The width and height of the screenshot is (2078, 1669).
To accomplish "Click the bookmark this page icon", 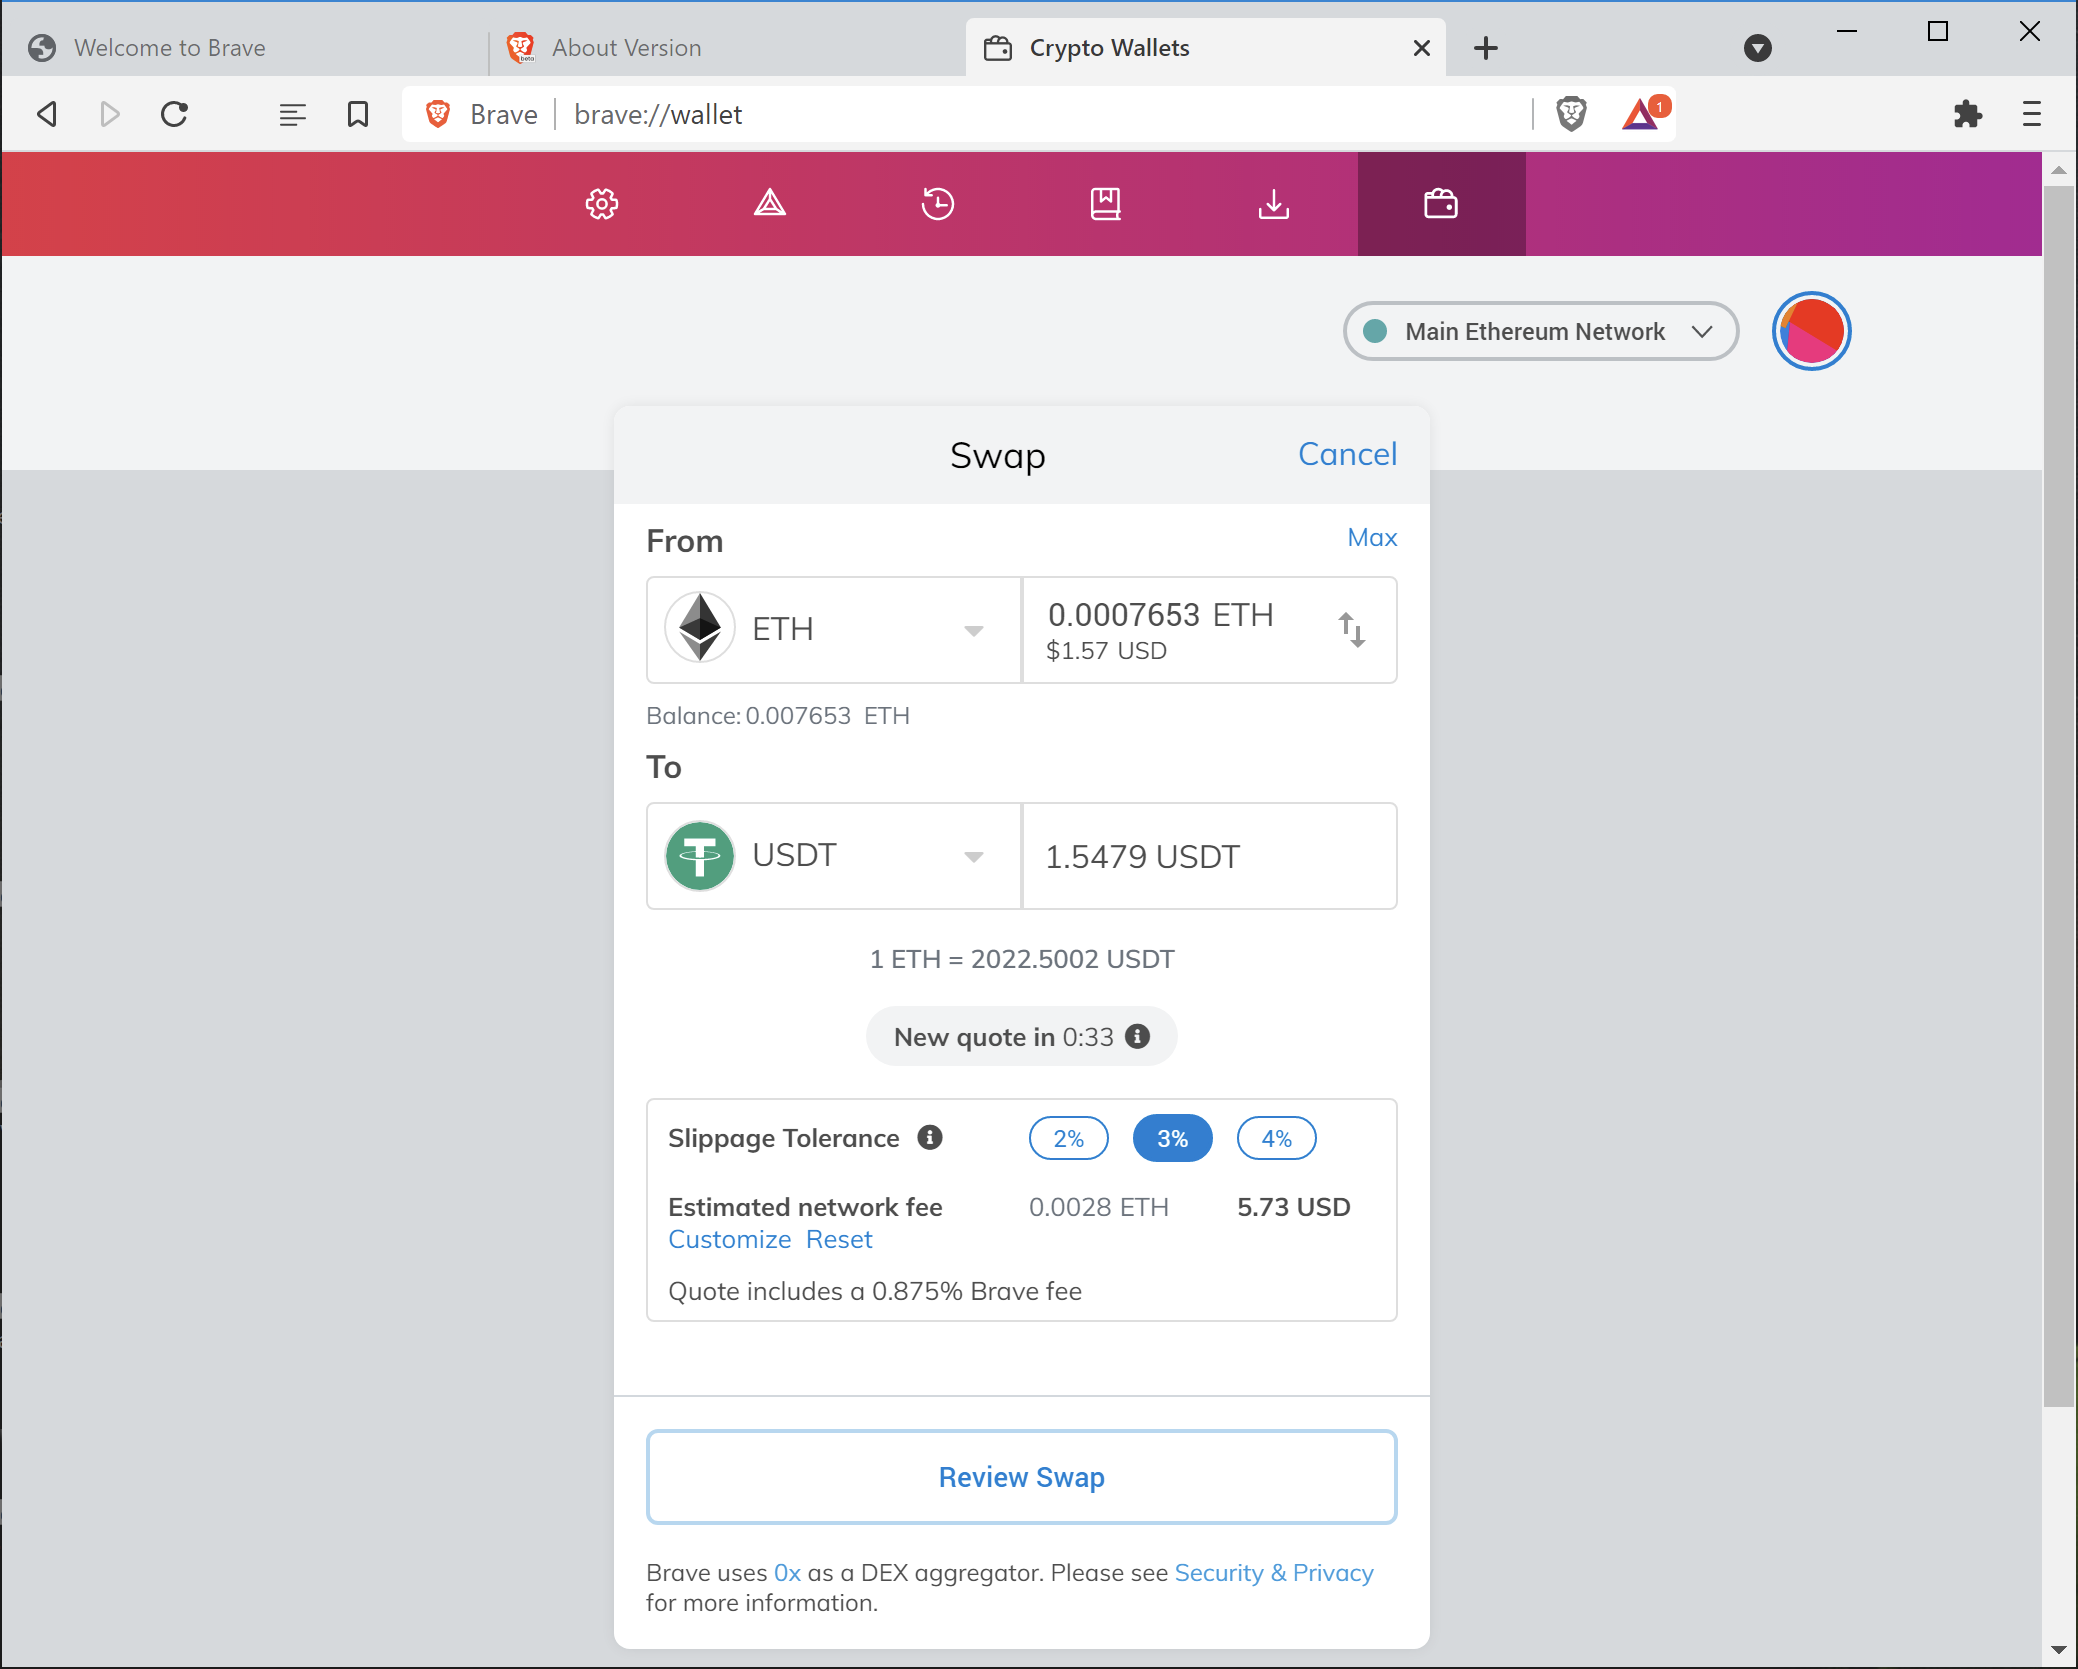I will (x=358, y=114).
